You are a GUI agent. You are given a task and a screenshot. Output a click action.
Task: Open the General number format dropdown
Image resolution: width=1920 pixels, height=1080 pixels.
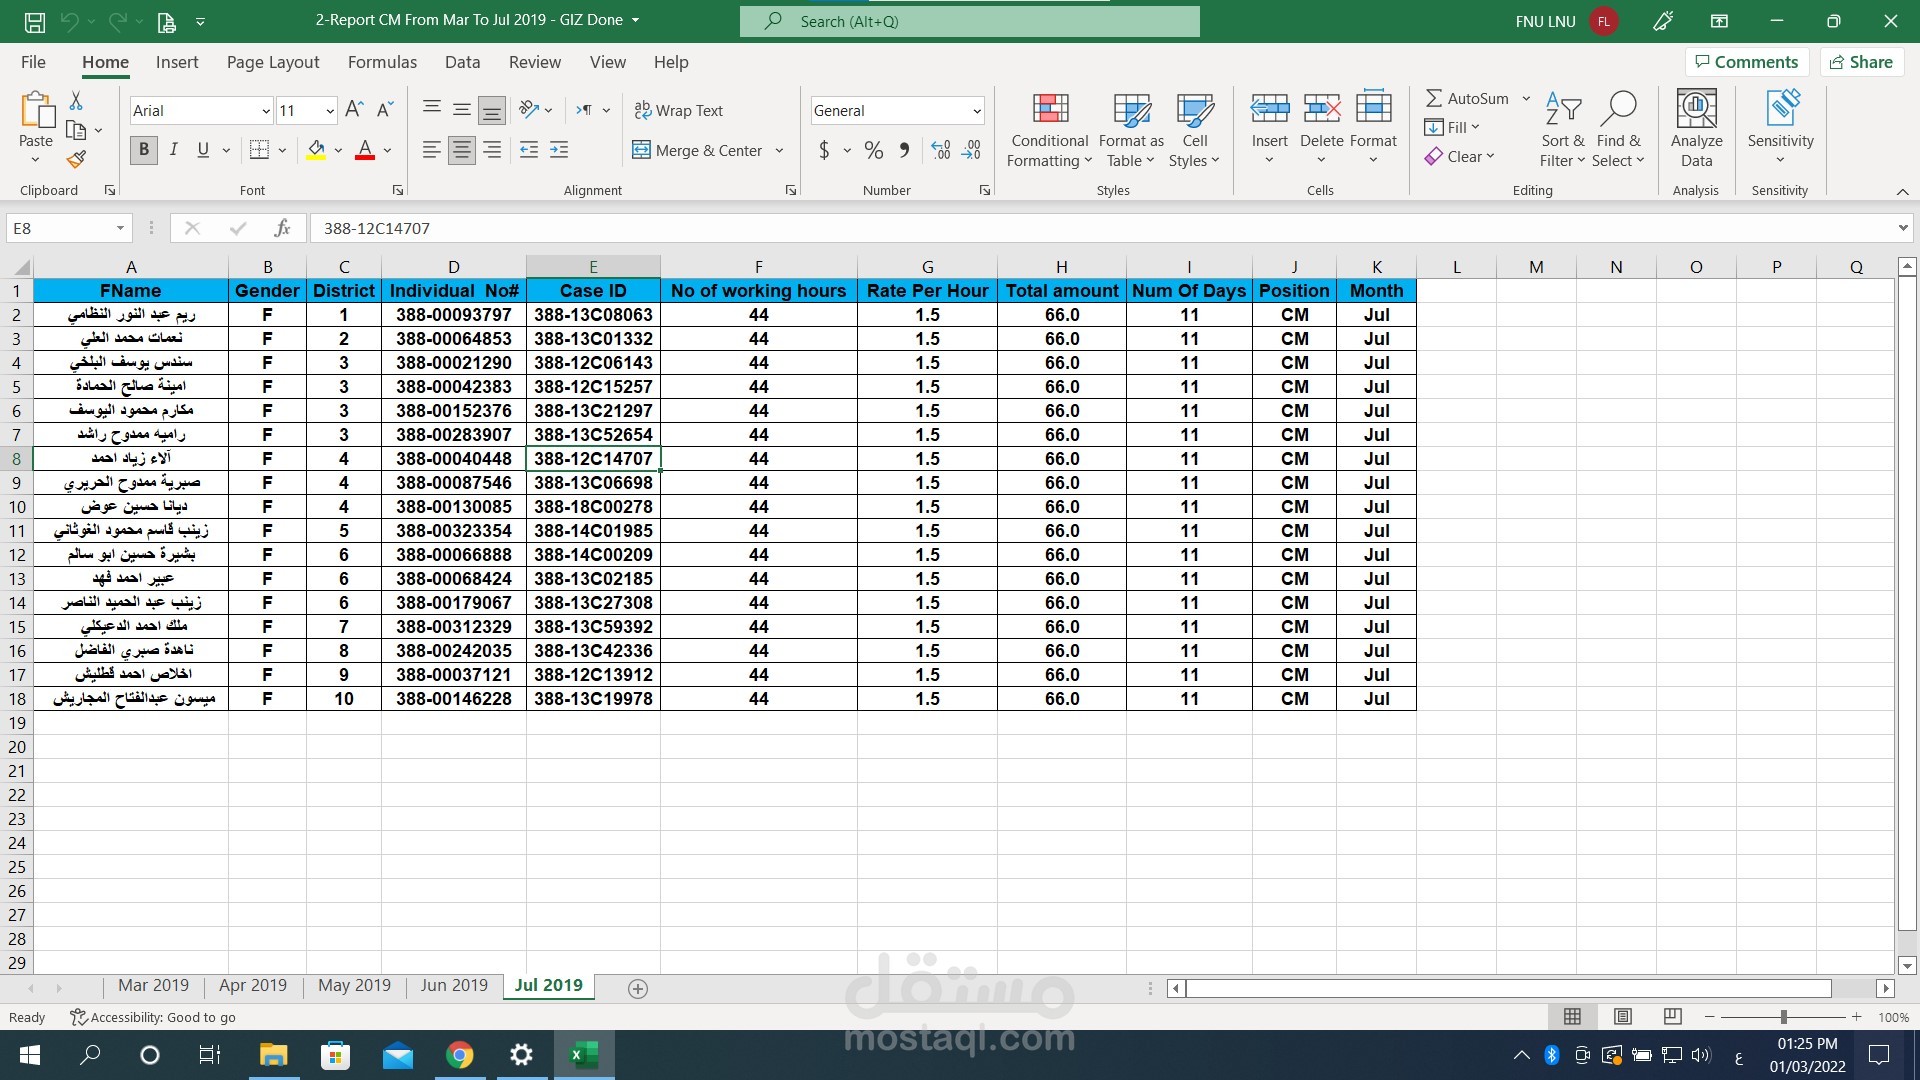(x=976, y=111)
